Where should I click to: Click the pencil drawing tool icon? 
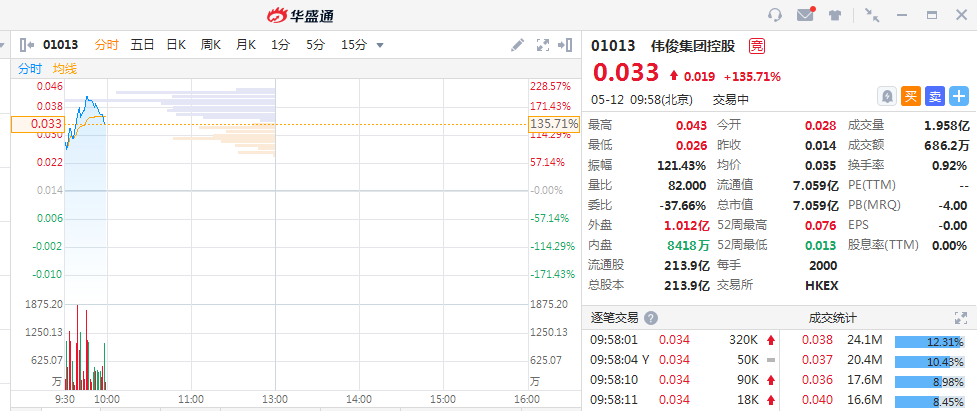[517, 45]
